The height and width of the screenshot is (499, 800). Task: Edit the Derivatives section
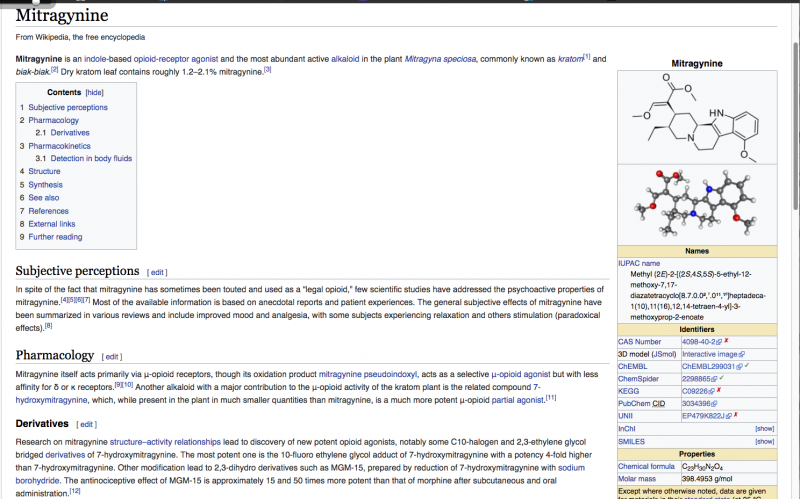88,424
